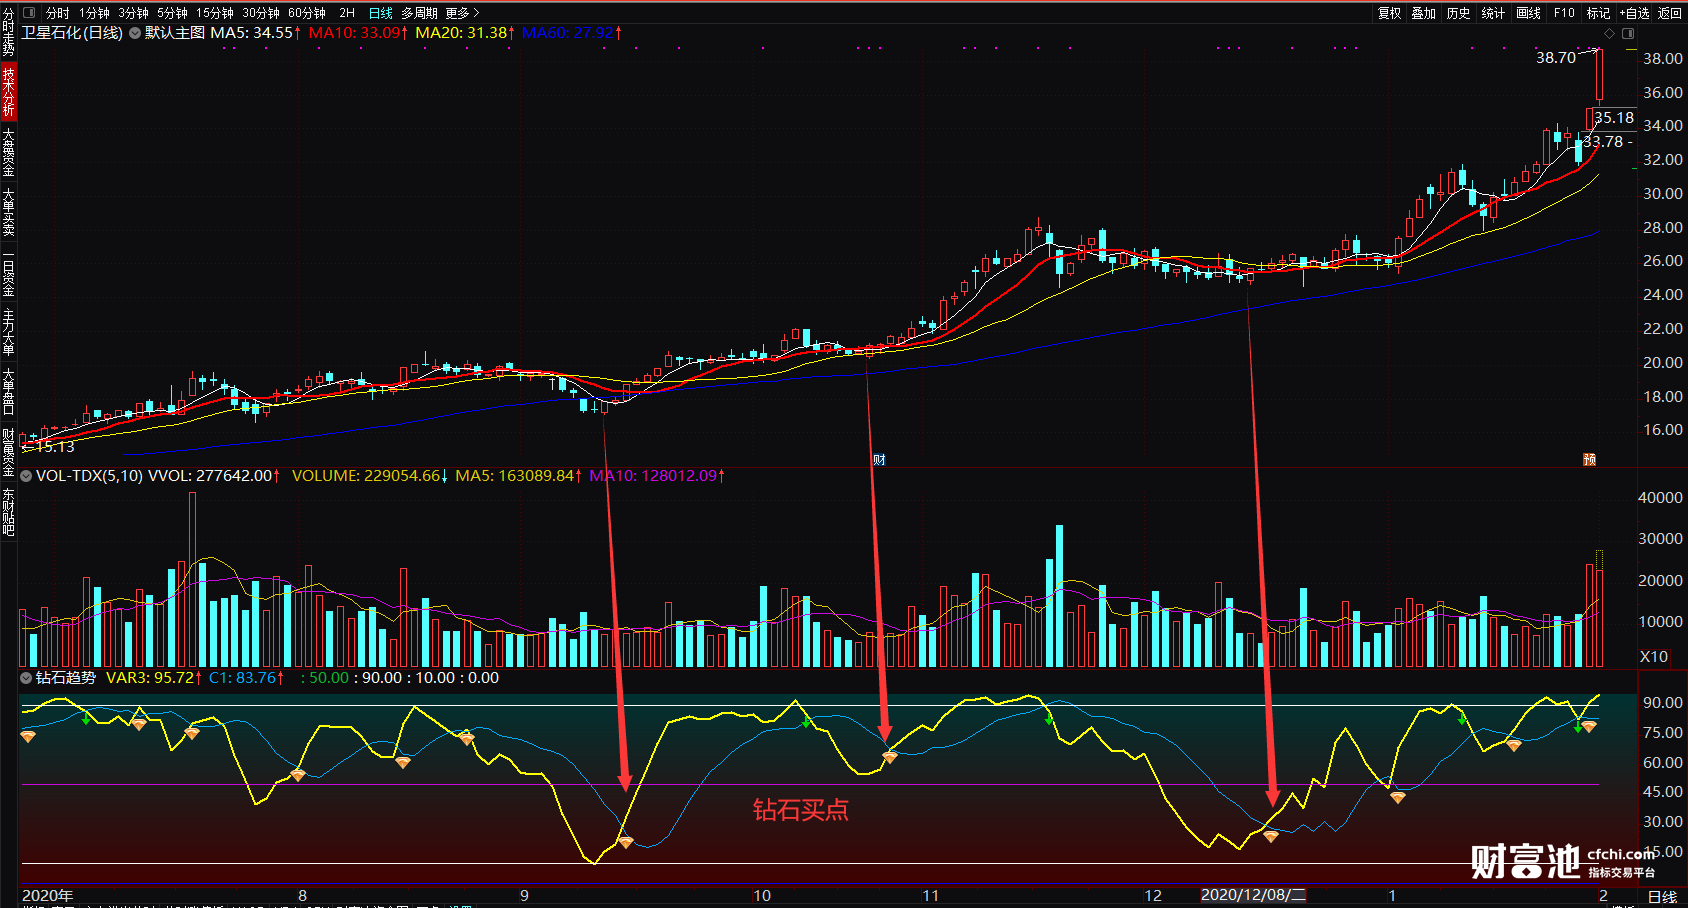The height and width of the screenshot is (908, 1688).
Task: Click the 返回 back button
Action: (x=1669, y=13)
